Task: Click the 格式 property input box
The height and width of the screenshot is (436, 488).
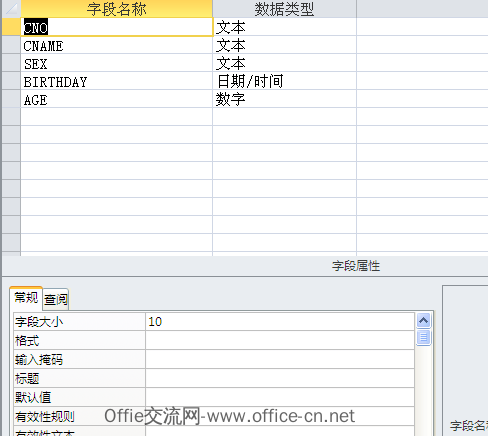Action: click(280, 340)
